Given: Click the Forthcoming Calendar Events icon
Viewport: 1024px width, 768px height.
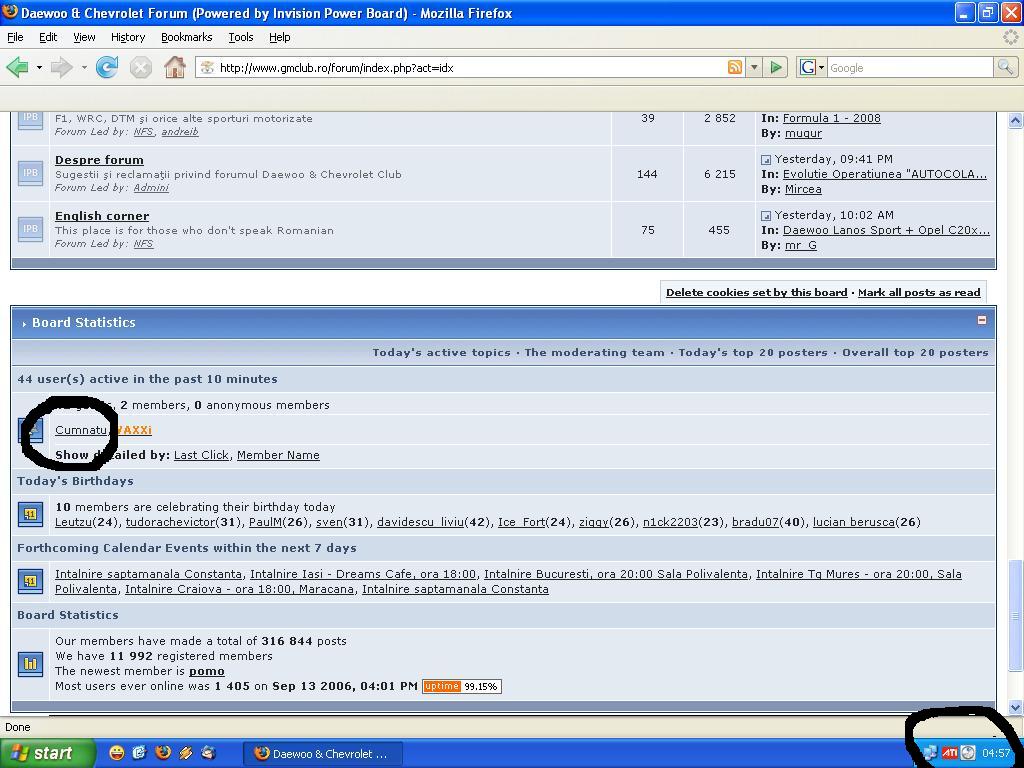Looking at the screenshot, I should (30, 581).
